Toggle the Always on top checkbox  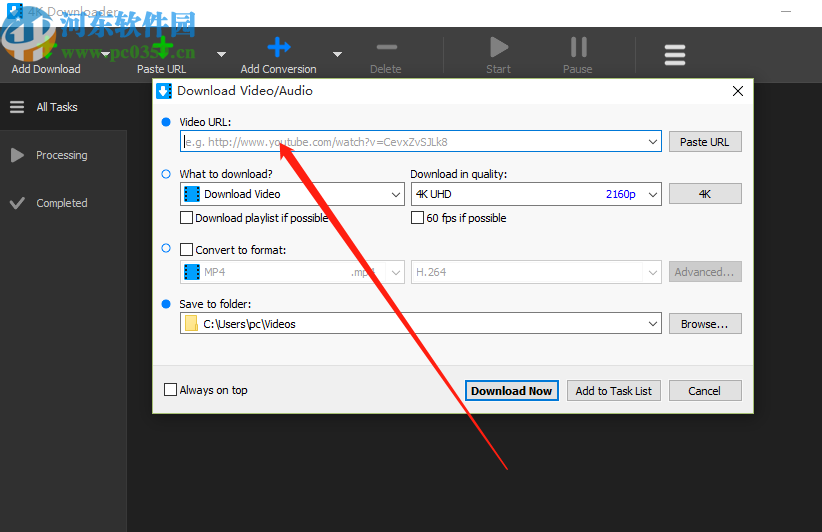tap(170, 389)
